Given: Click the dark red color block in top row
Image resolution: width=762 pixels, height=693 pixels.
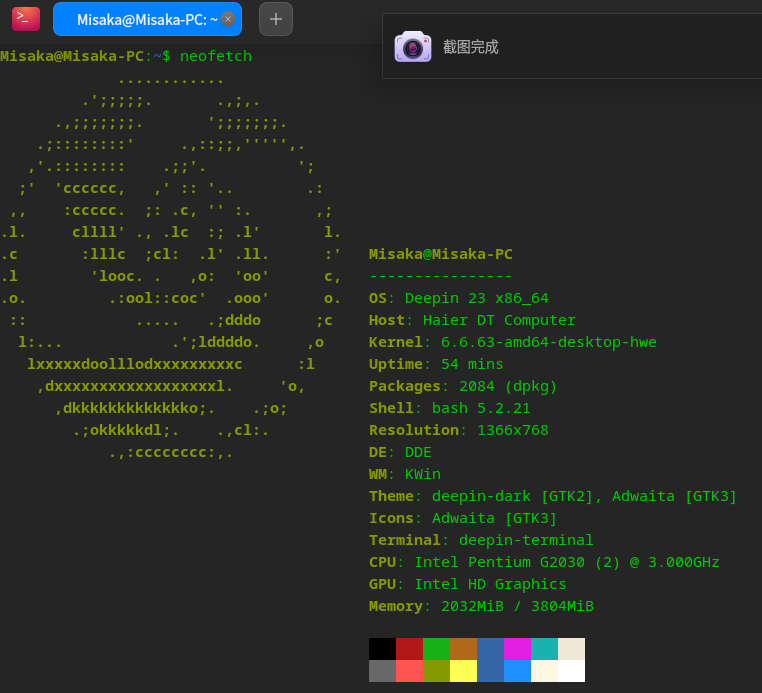Looking at the screenshot, I should (x=410, y=649).
